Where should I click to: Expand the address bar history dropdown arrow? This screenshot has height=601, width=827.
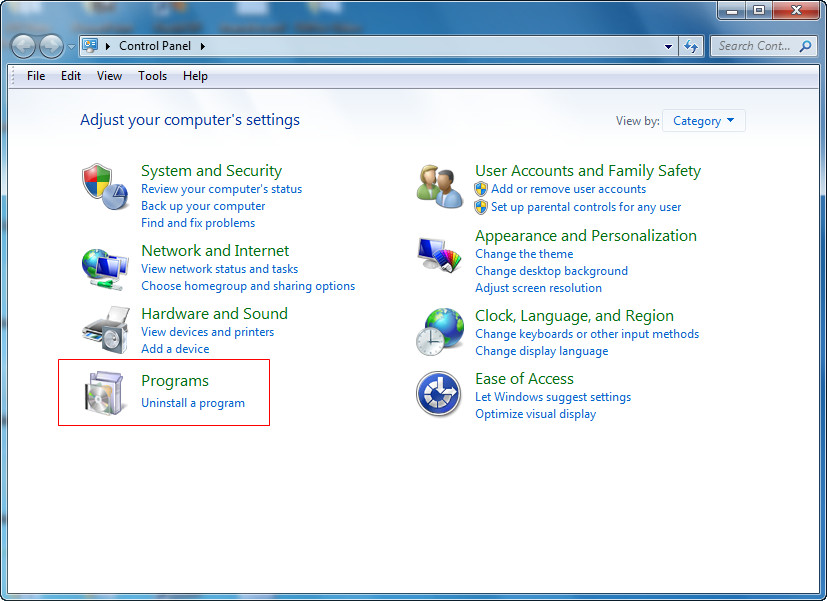(x=668, y=46)
